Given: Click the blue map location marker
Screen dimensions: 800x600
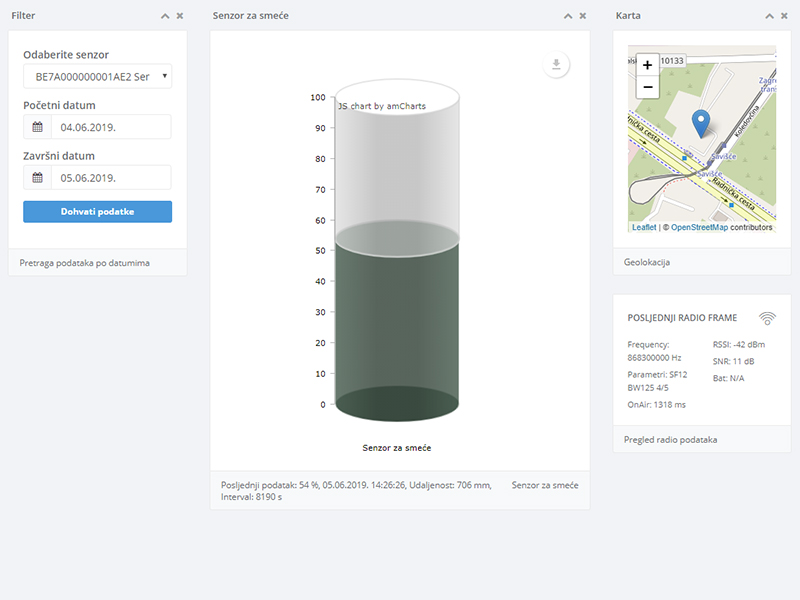Looking at the screenshot, I should point(701,123).
